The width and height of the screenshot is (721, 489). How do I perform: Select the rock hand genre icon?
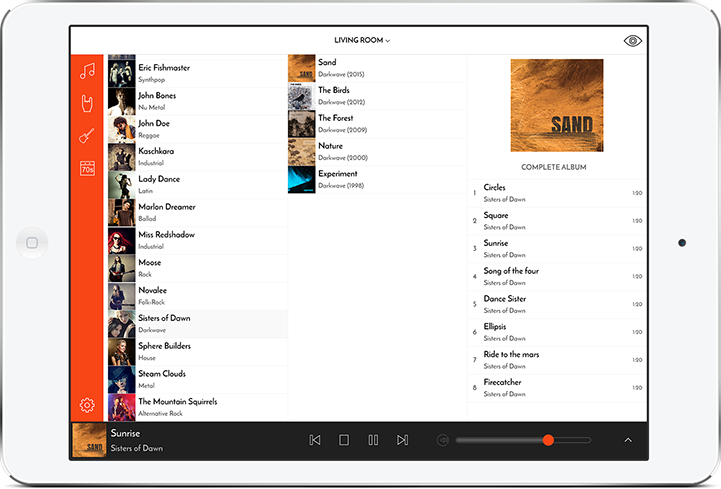[x=87, y=103]
